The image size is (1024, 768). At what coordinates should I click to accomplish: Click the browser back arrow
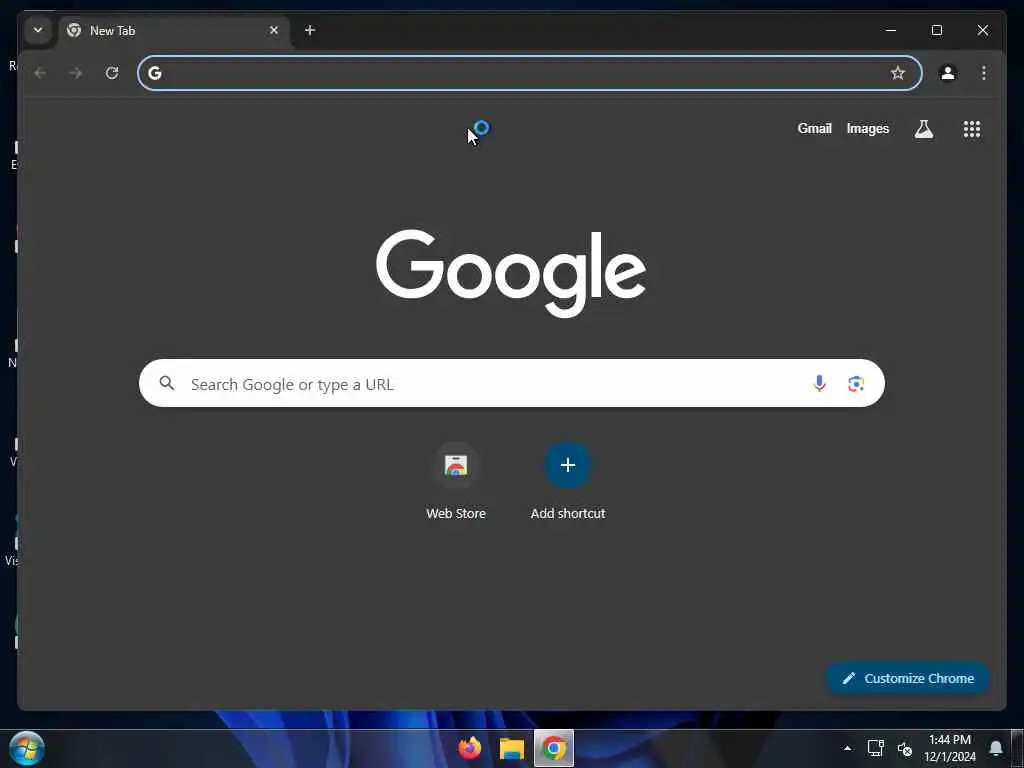(x=40, y=73)
